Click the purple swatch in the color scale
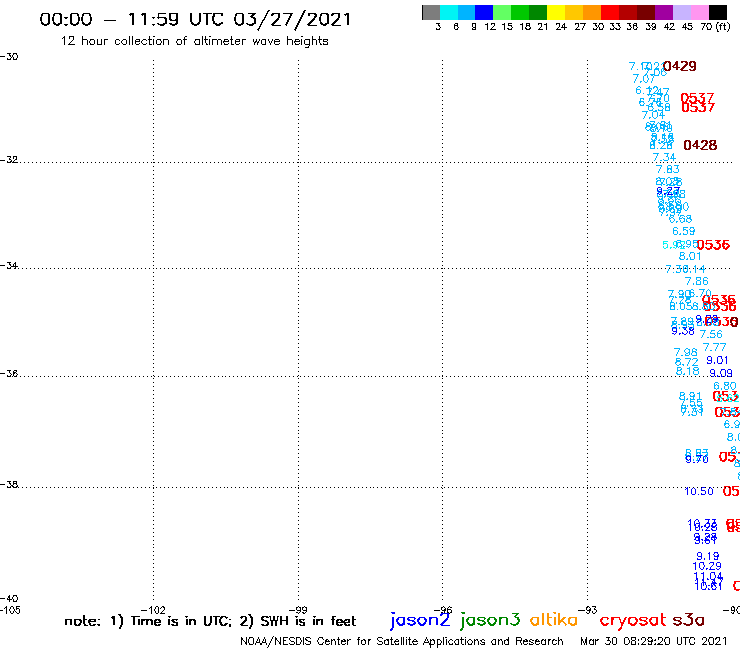This screenshot has width=740, height=650. coord(664,12)
